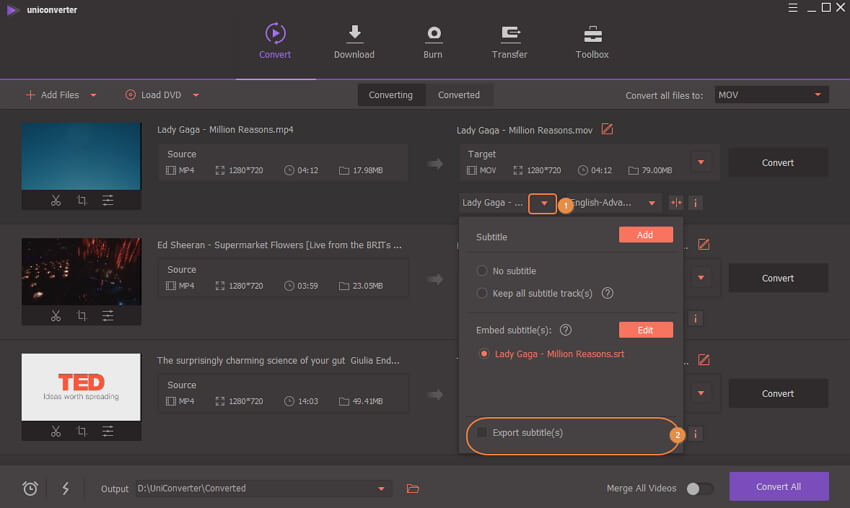Toggle high speed conversion lightning icon
Viewport: 850px width, 508px height.
65,488
